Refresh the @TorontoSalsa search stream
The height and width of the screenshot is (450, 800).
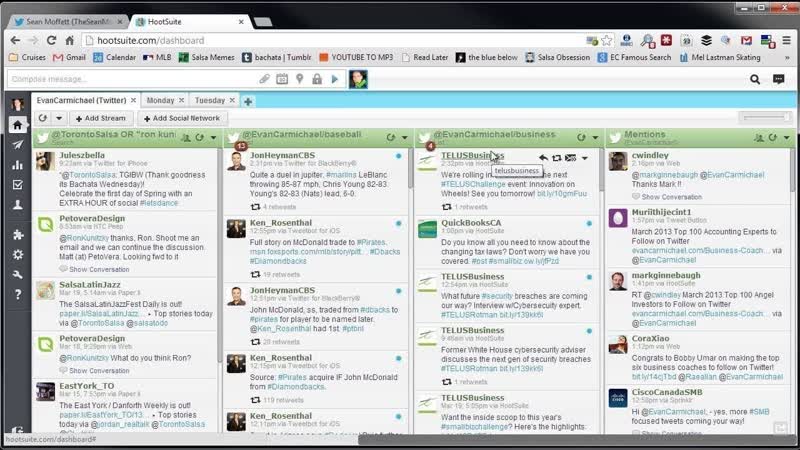[199, 137]
